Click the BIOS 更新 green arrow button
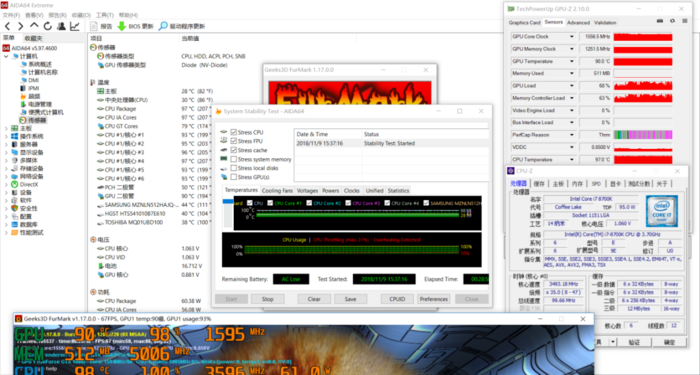This screenshot has height=375, width=700. [x=135, y=26]
